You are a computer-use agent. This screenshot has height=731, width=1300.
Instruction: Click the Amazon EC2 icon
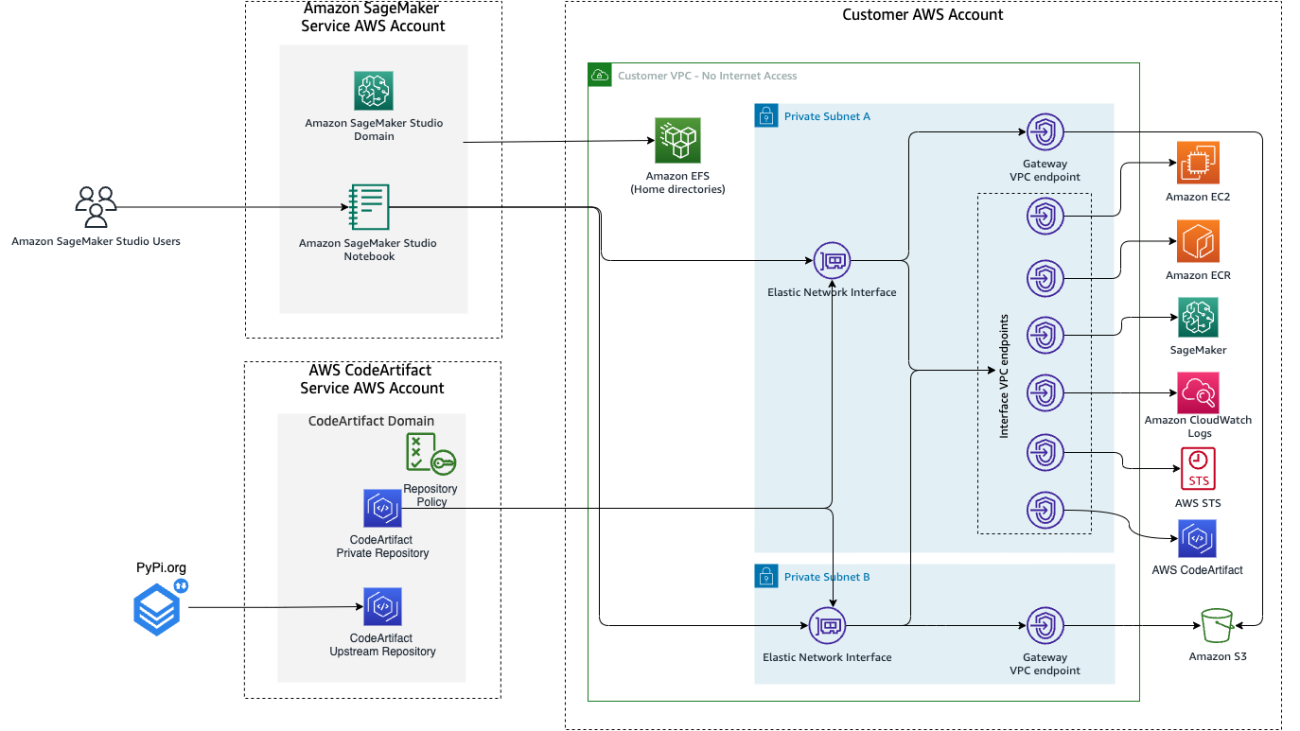[1198, 163]
